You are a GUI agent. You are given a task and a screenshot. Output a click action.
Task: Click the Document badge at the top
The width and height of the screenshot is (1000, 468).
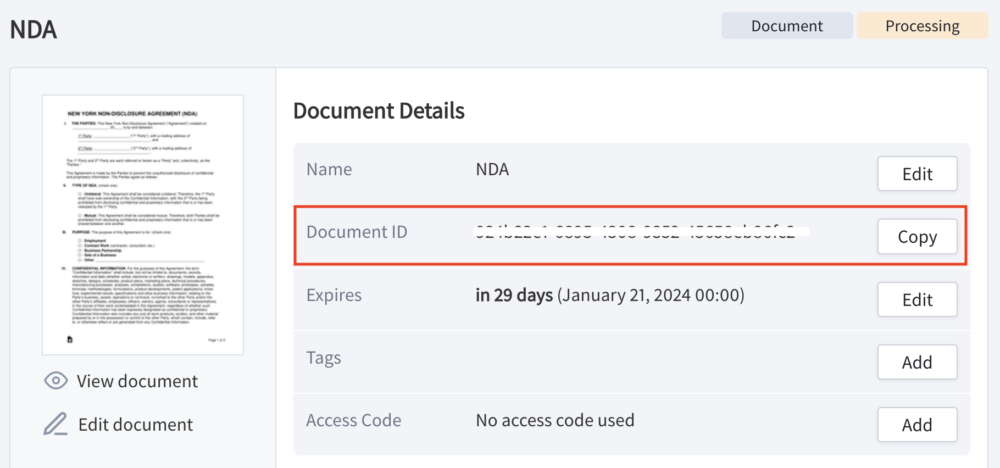(787, 26)
